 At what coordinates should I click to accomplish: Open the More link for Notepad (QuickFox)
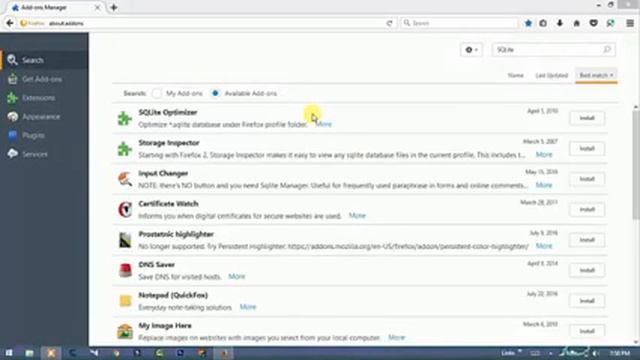click(x=248, y=307)
